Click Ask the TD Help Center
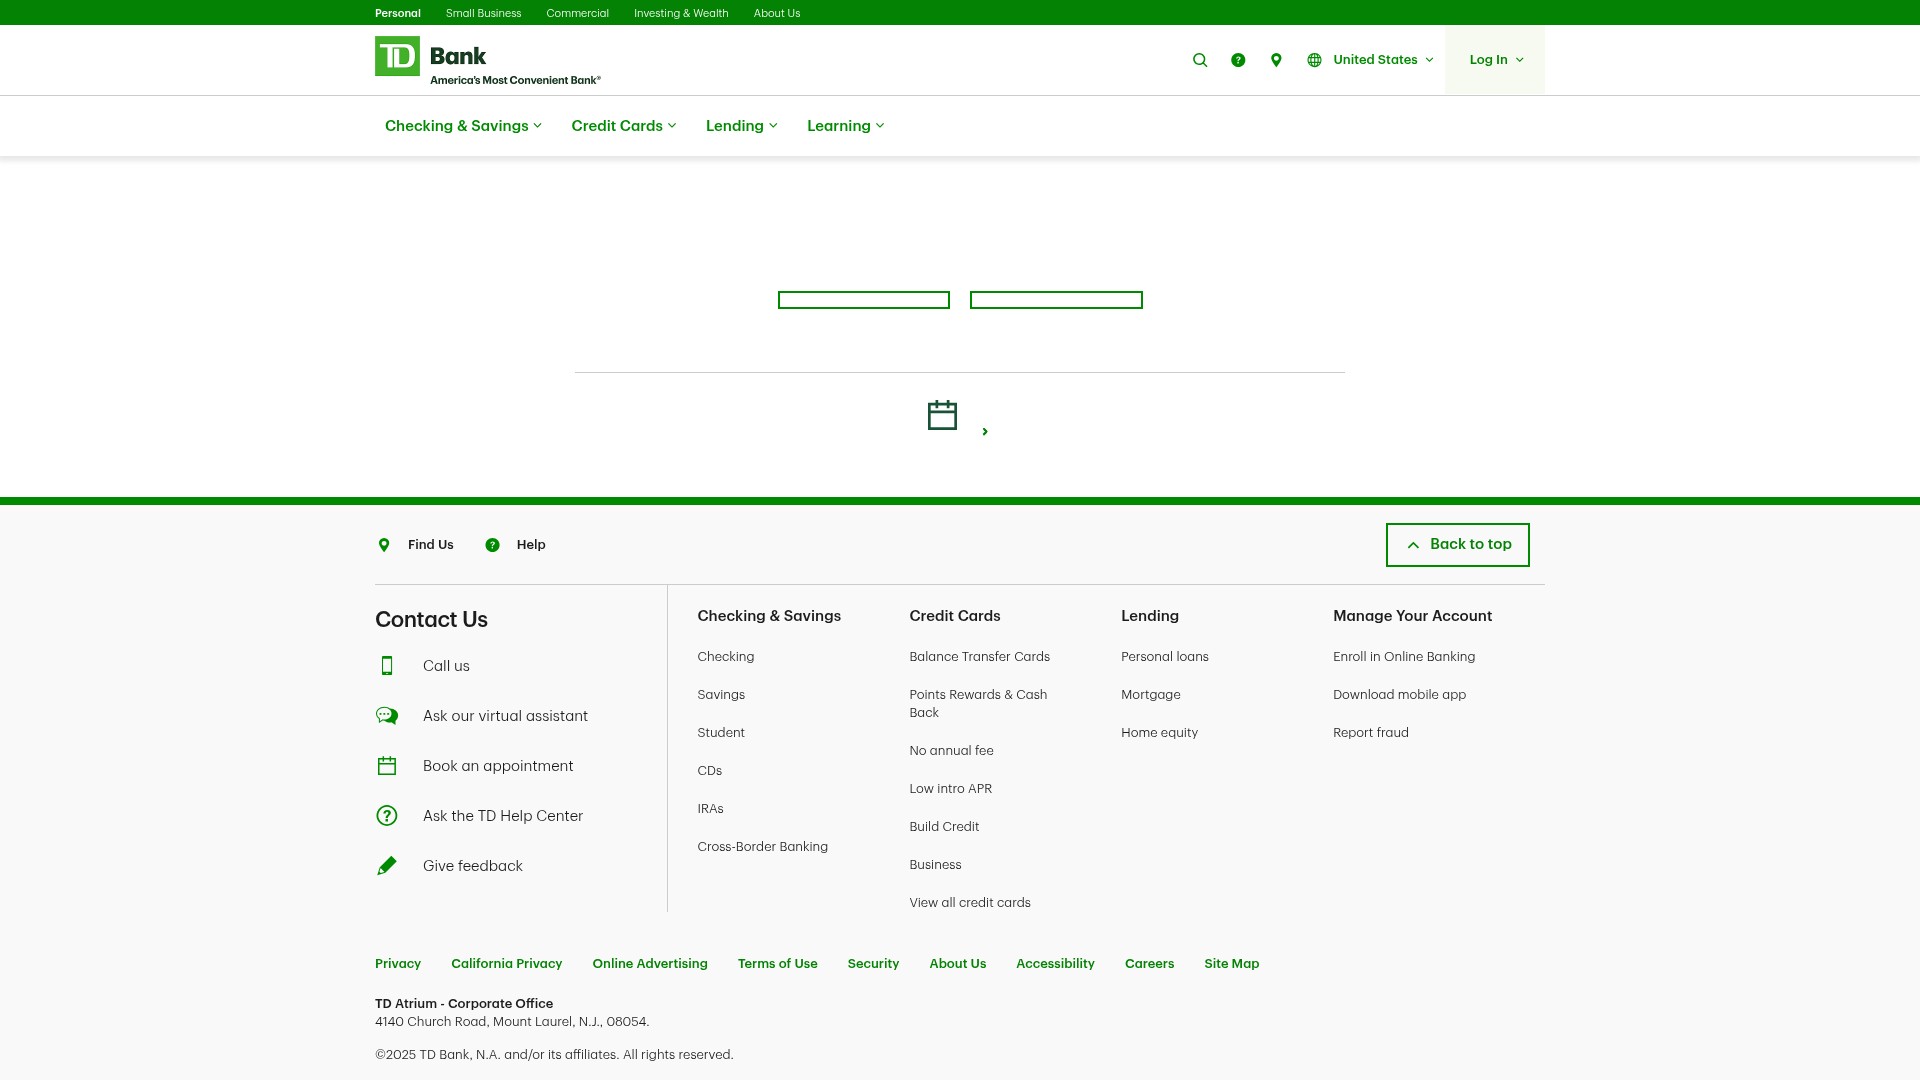This screenshot has width=1920, height=1080. click(x=503, y=816)
